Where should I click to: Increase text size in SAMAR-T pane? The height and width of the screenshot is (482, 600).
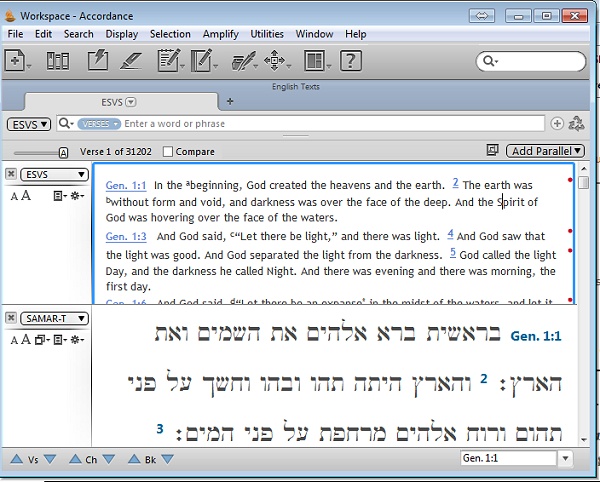(x=26, y=339)
